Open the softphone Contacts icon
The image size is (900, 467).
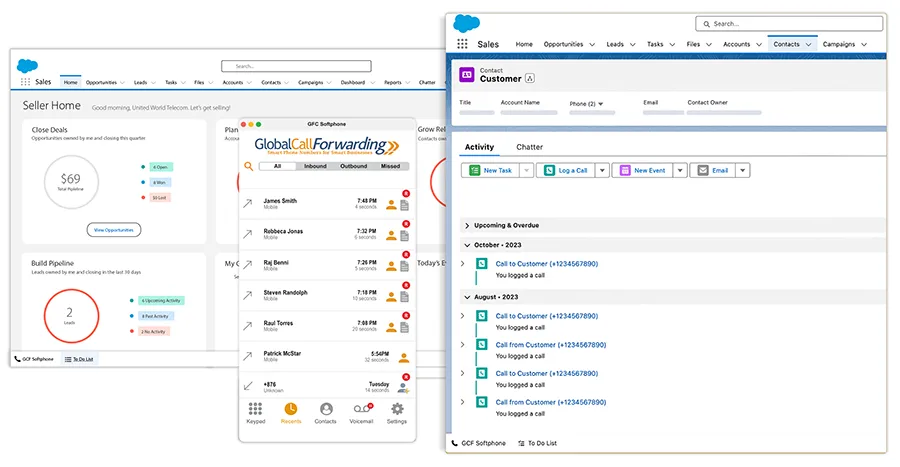coord(326,410)
